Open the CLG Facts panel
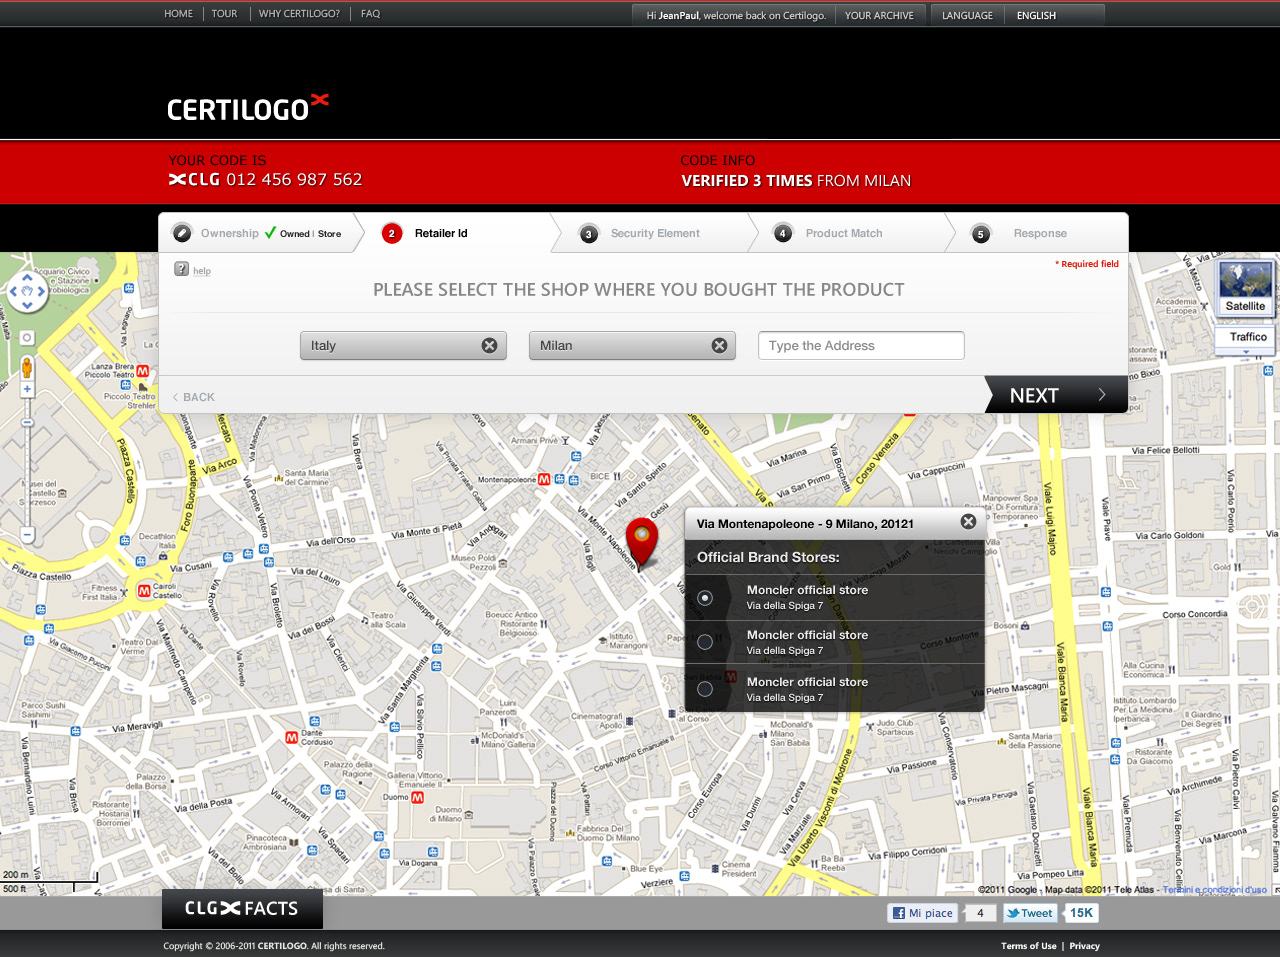 (x=242, y=909)
